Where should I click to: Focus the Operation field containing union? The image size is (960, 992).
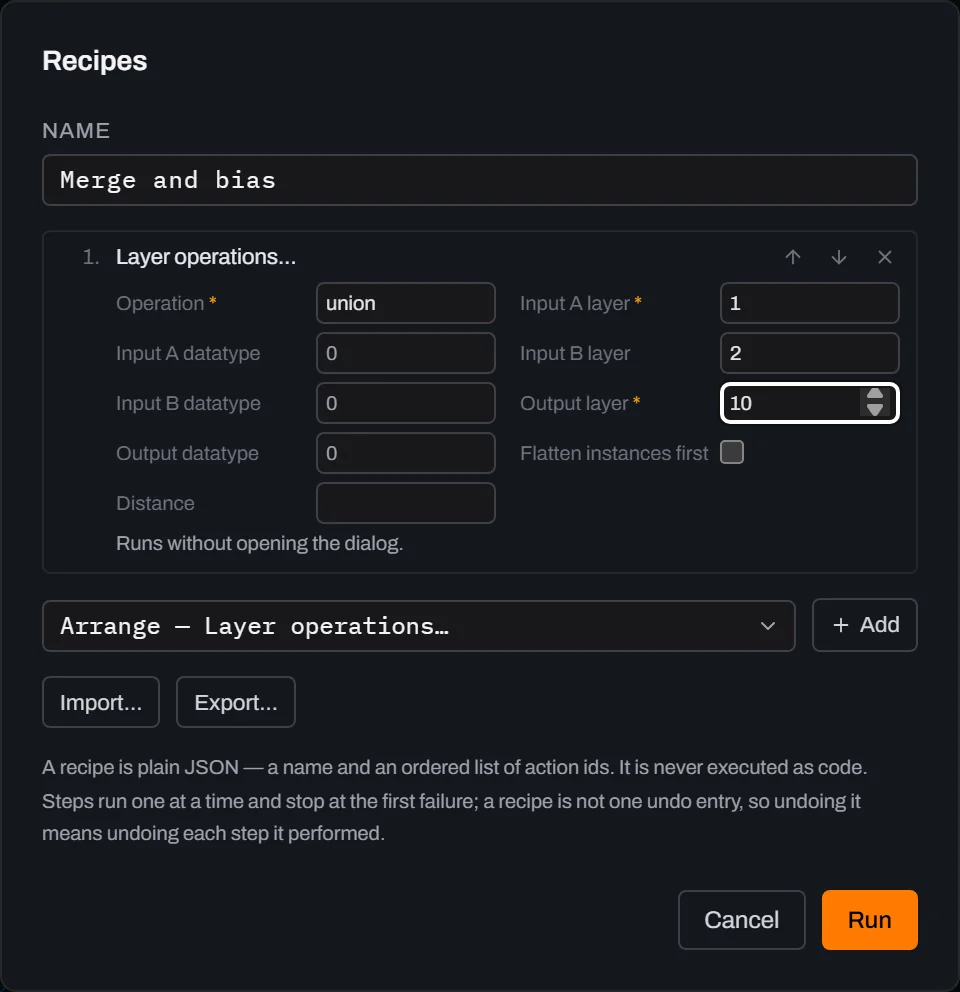(406, 303)
